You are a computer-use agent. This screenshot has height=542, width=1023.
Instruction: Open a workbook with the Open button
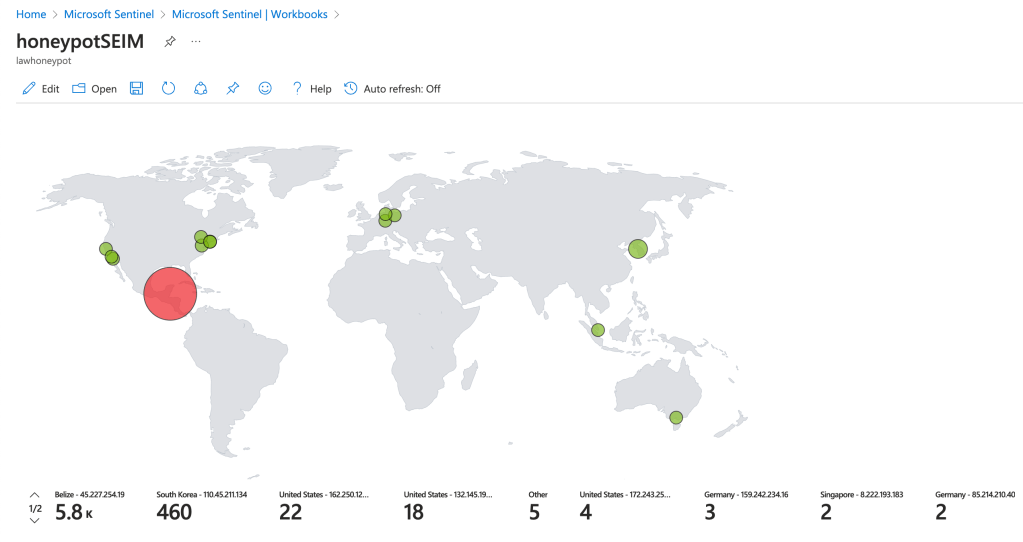coord(94,89)
